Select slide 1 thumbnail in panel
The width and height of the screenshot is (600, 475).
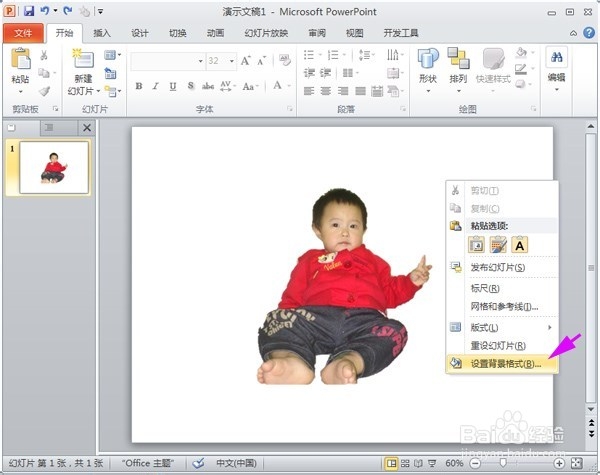coord(54,167)
